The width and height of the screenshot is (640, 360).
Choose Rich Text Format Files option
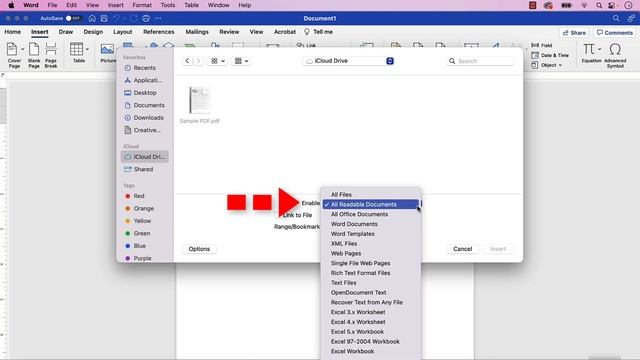[x=371, y=273]
